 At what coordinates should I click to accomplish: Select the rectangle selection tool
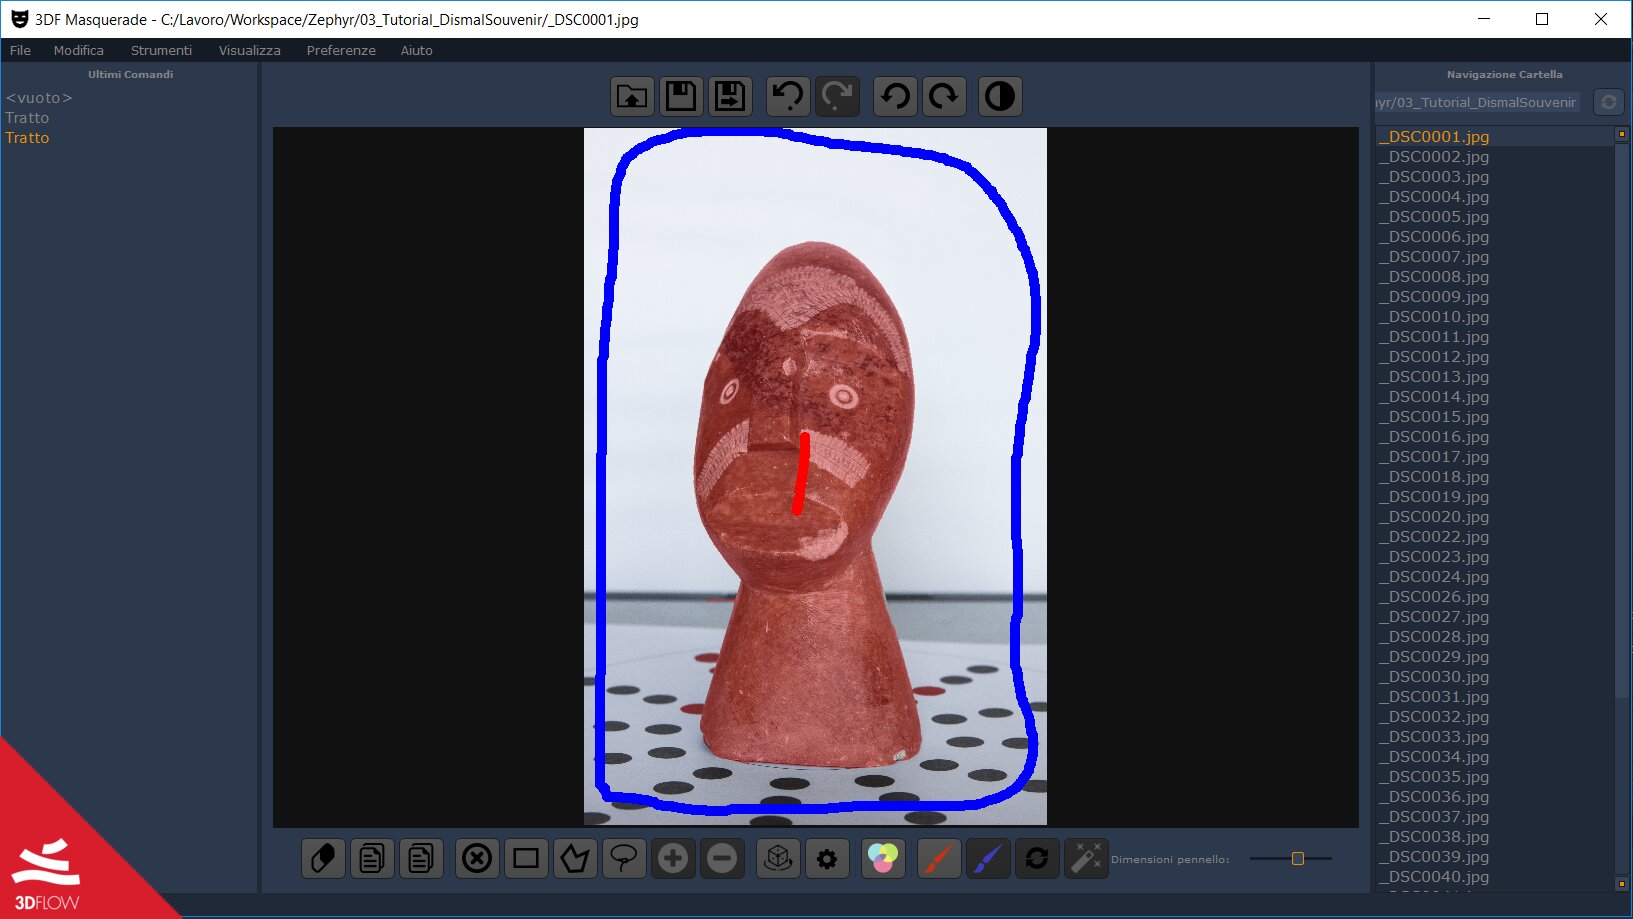[x=526, y=859]
